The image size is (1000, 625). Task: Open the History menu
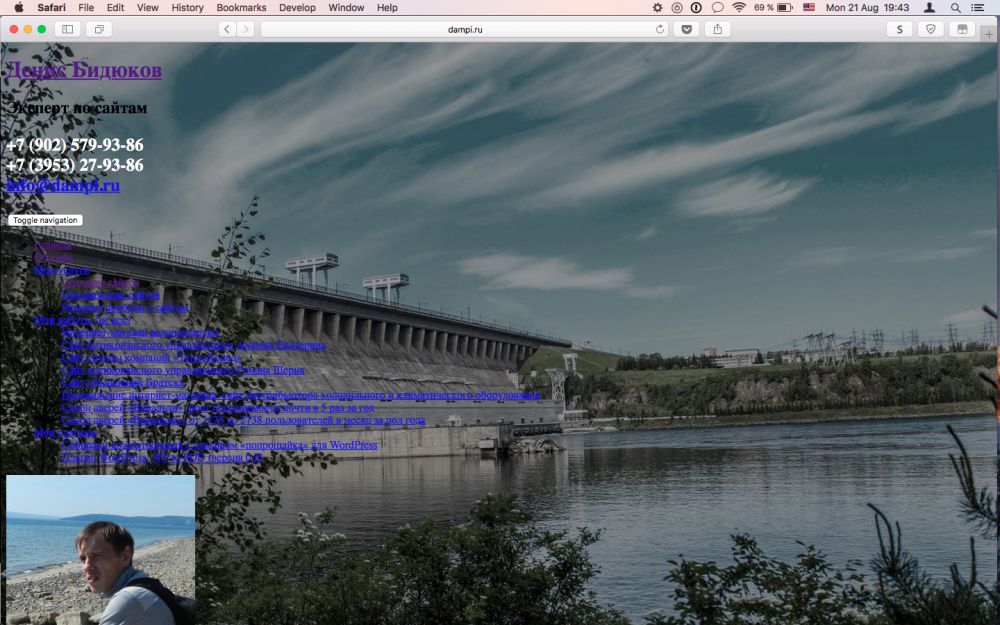188,8
